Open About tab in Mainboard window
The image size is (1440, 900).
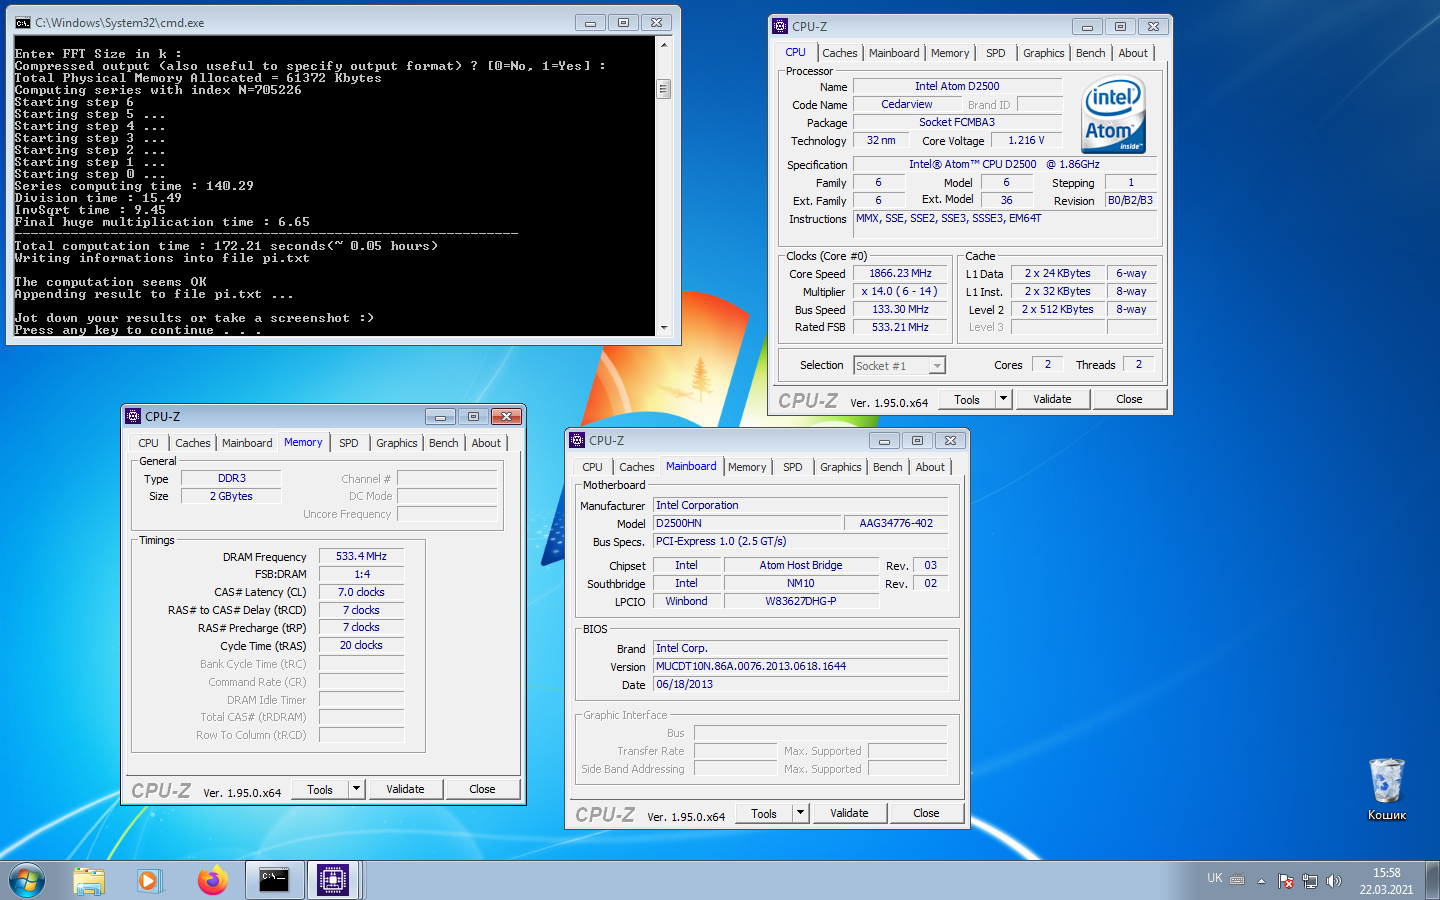[930, 467]
